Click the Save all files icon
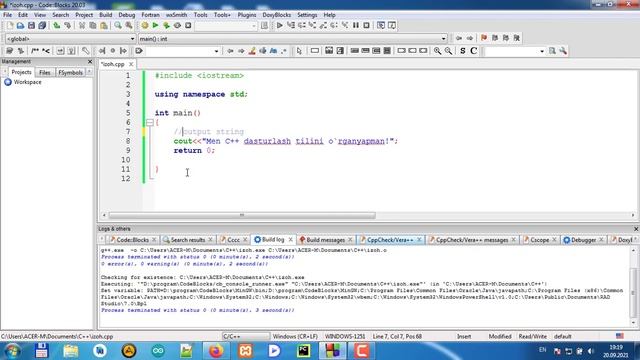640x360 pixels. (42, 25)
